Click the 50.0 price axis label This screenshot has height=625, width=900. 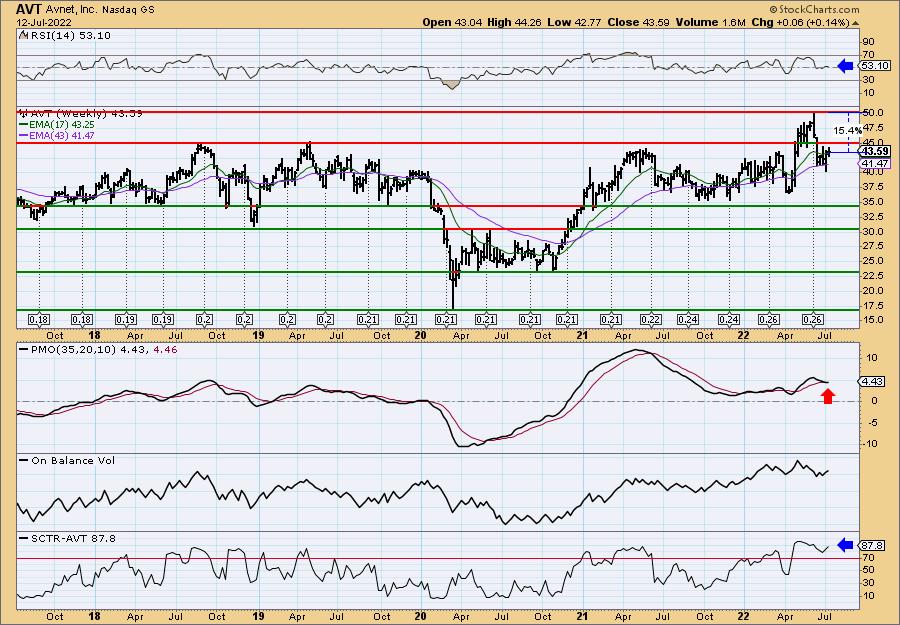(x=872, y=112)
